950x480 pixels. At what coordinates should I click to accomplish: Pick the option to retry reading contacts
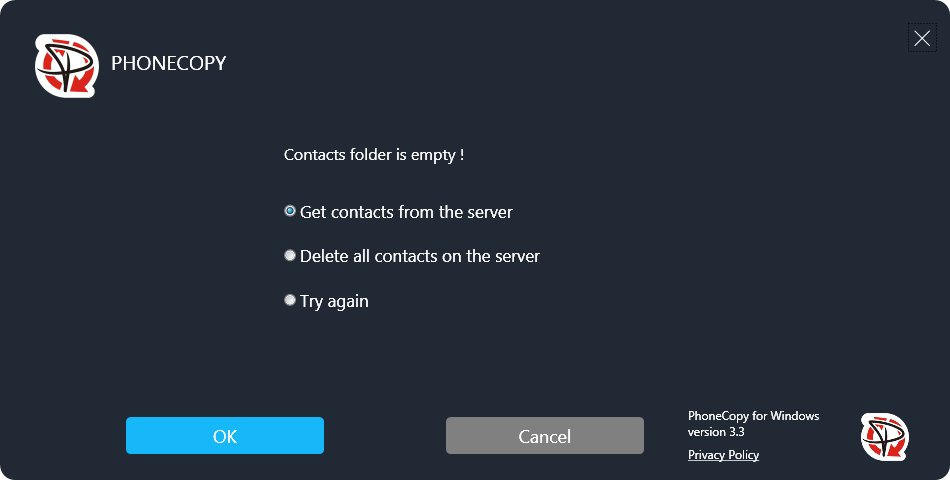point(290,299)
